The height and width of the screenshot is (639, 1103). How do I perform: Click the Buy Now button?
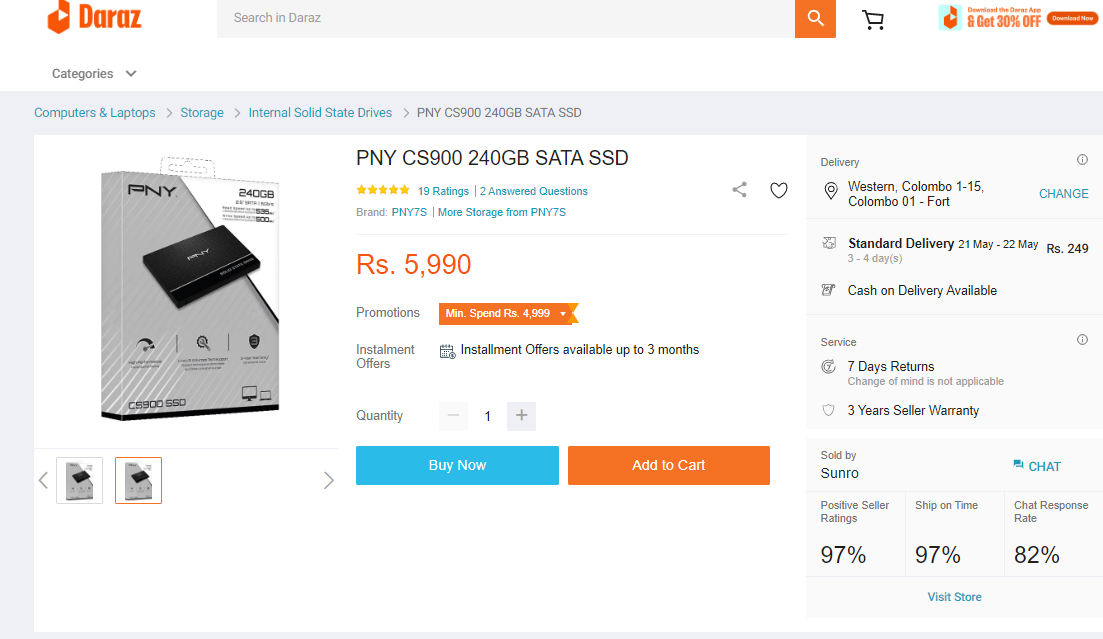[457, 465]
